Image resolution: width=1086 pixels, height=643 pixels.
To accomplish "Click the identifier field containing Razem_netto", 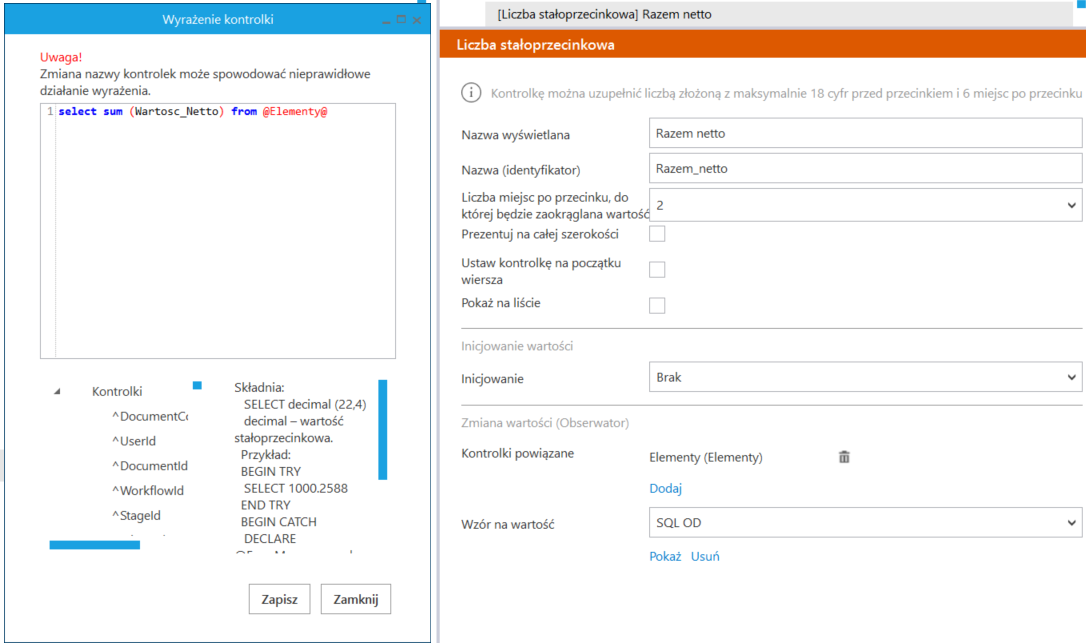I will click(x=865, y=168).
